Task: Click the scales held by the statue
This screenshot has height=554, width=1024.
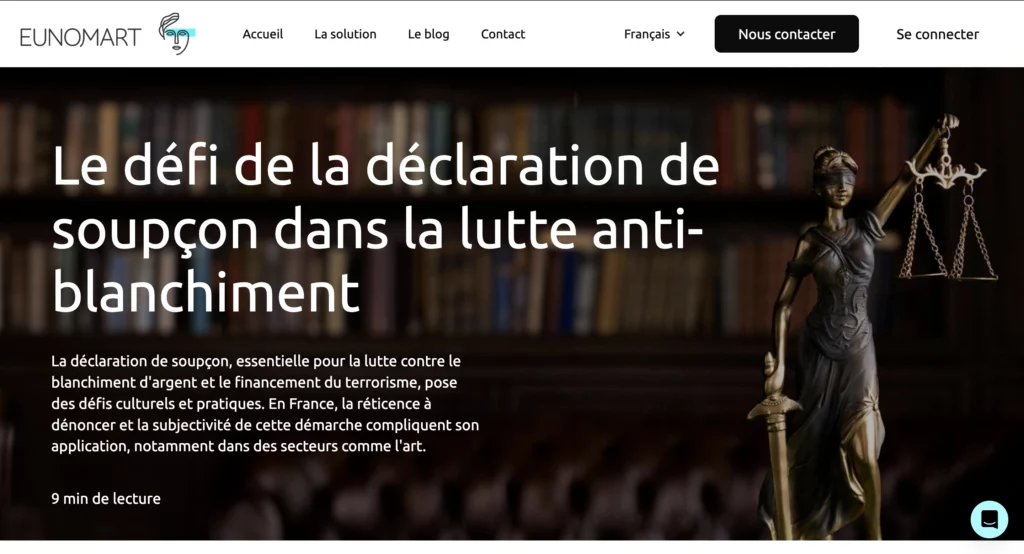Action: click(947, 216)
